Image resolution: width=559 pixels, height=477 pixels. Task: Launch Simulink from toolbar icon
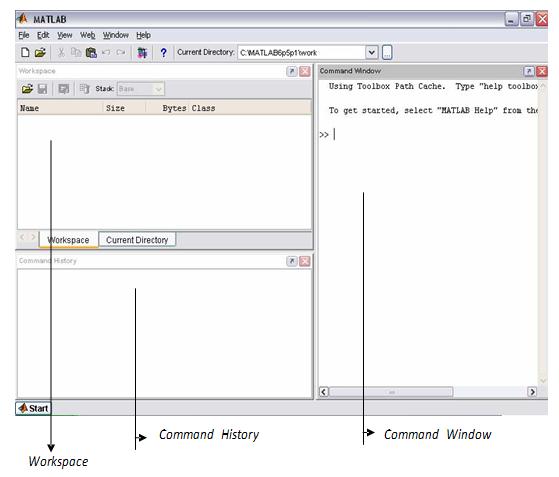point(142,53)
